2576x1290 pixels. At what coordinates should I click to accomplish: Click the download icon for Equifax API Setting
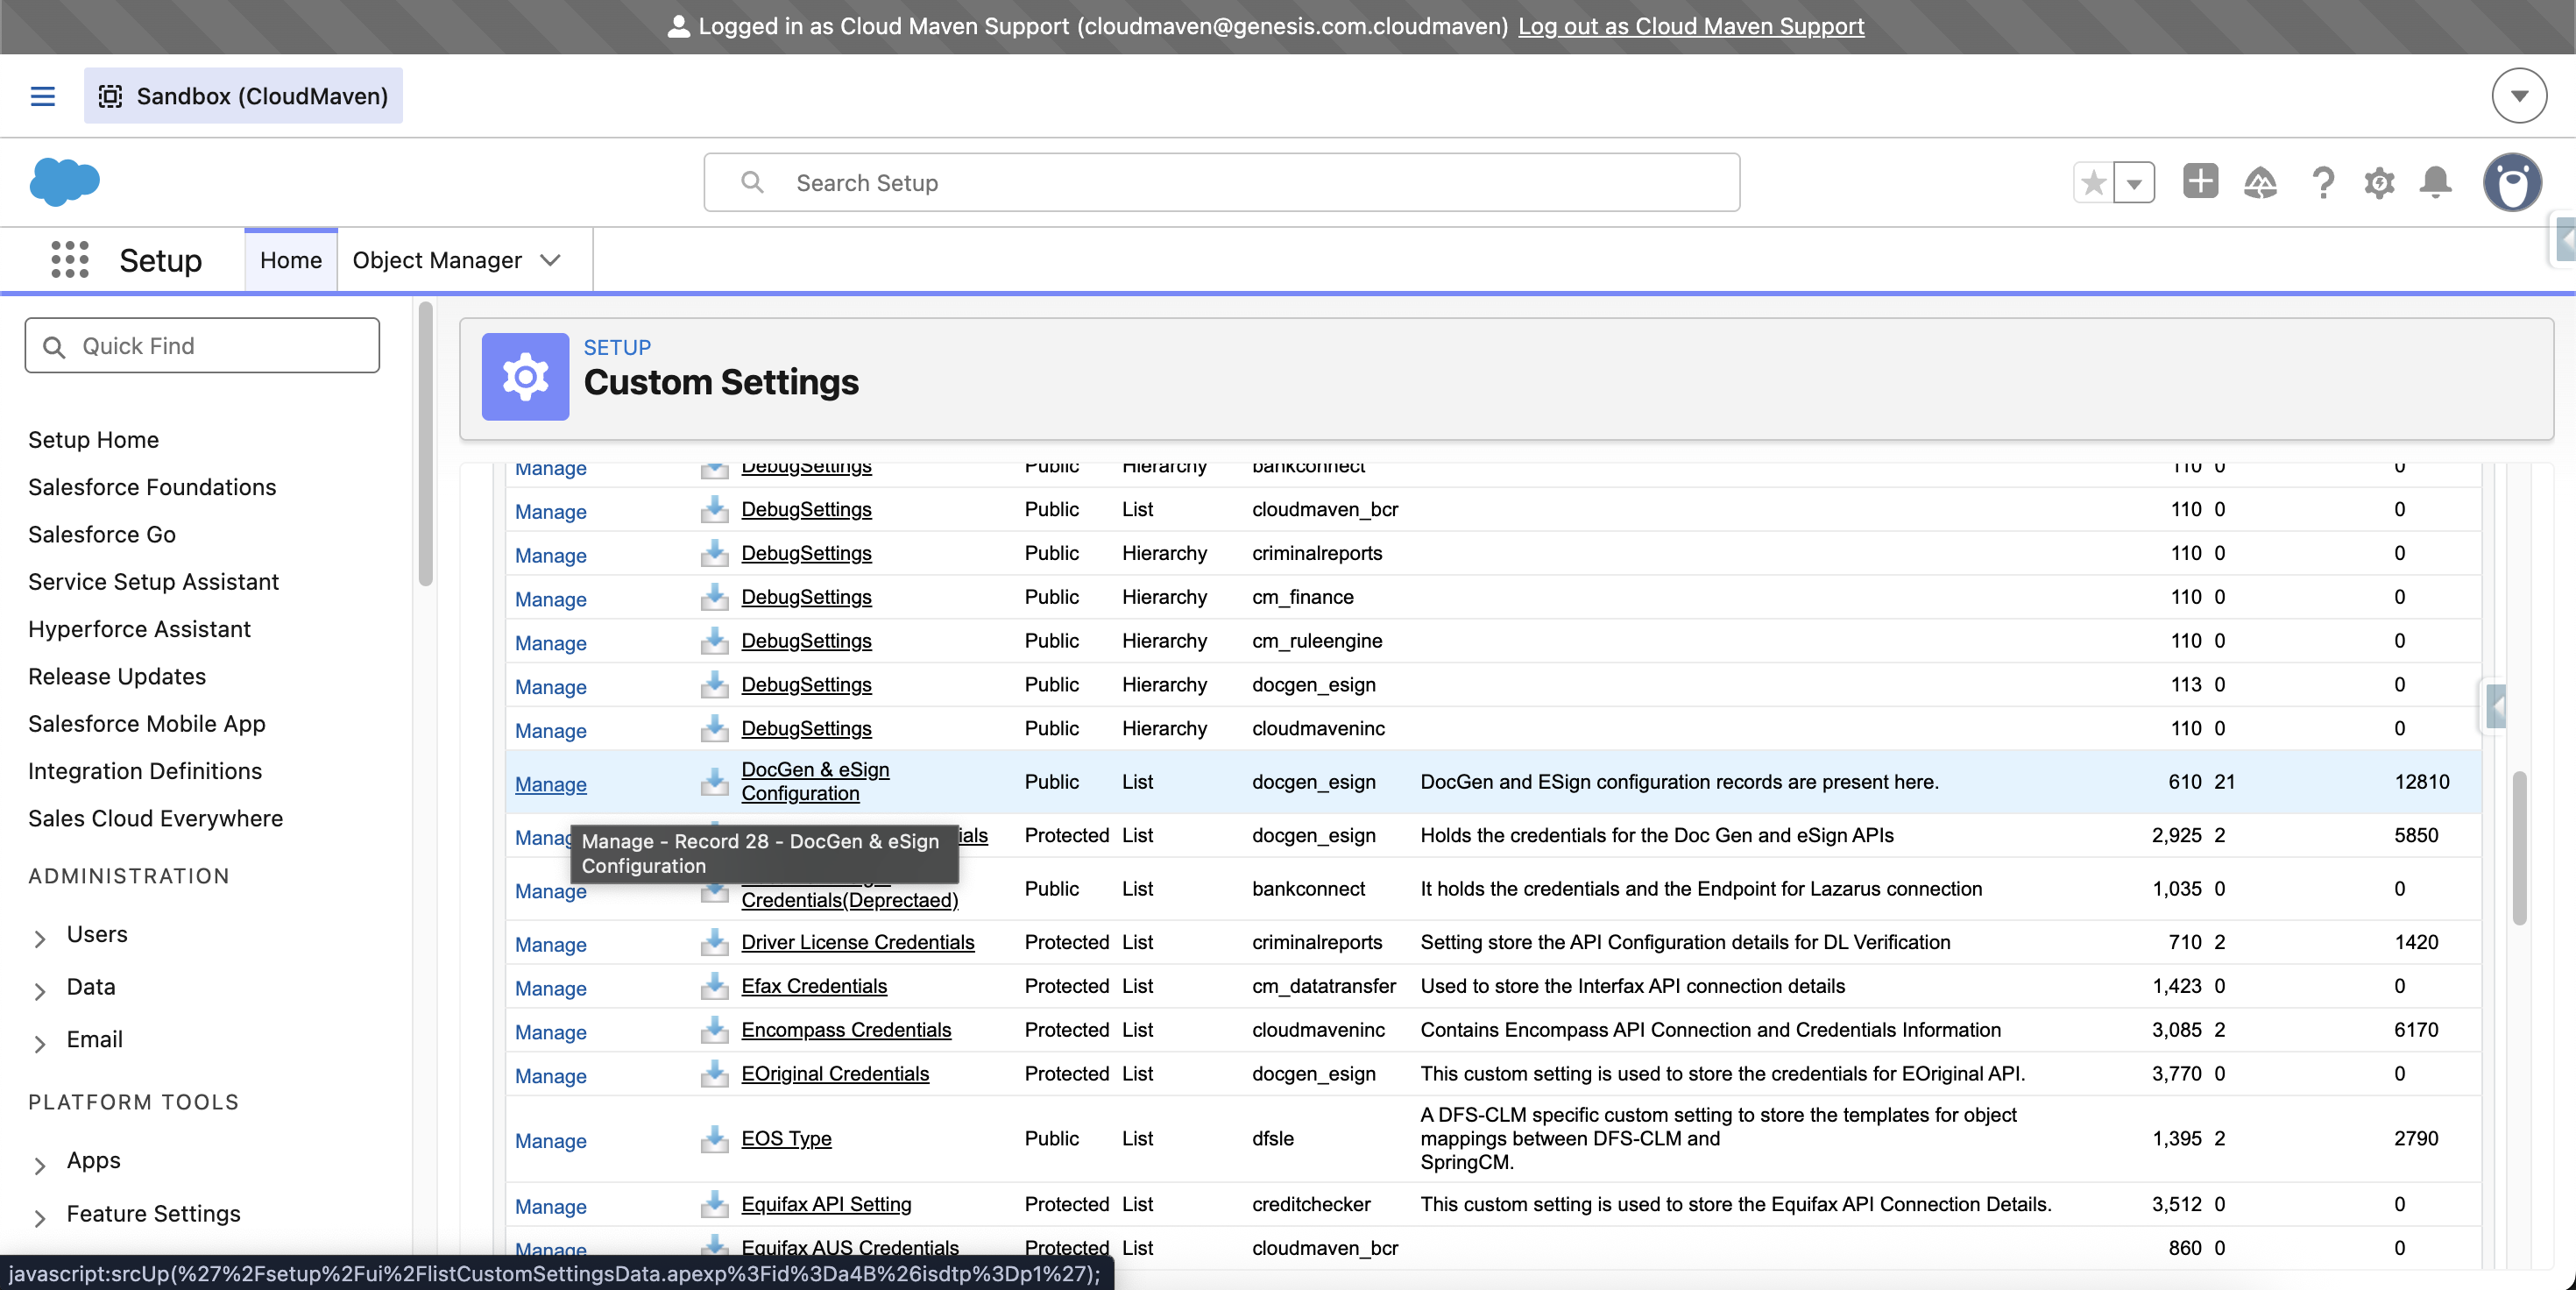click(x=714, y=1204)
